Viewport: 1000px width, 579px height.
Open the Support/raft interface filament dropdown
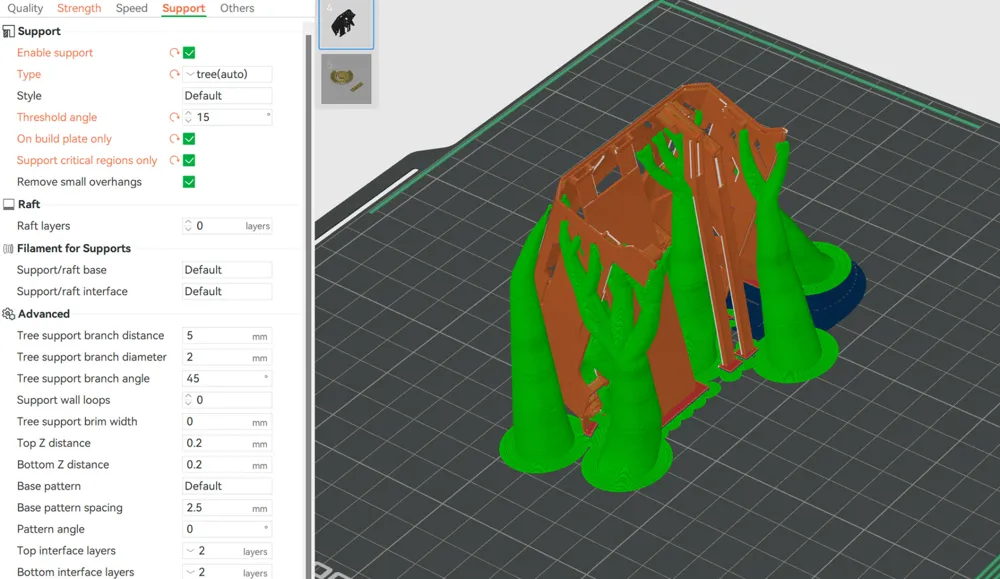pos(227,291)
